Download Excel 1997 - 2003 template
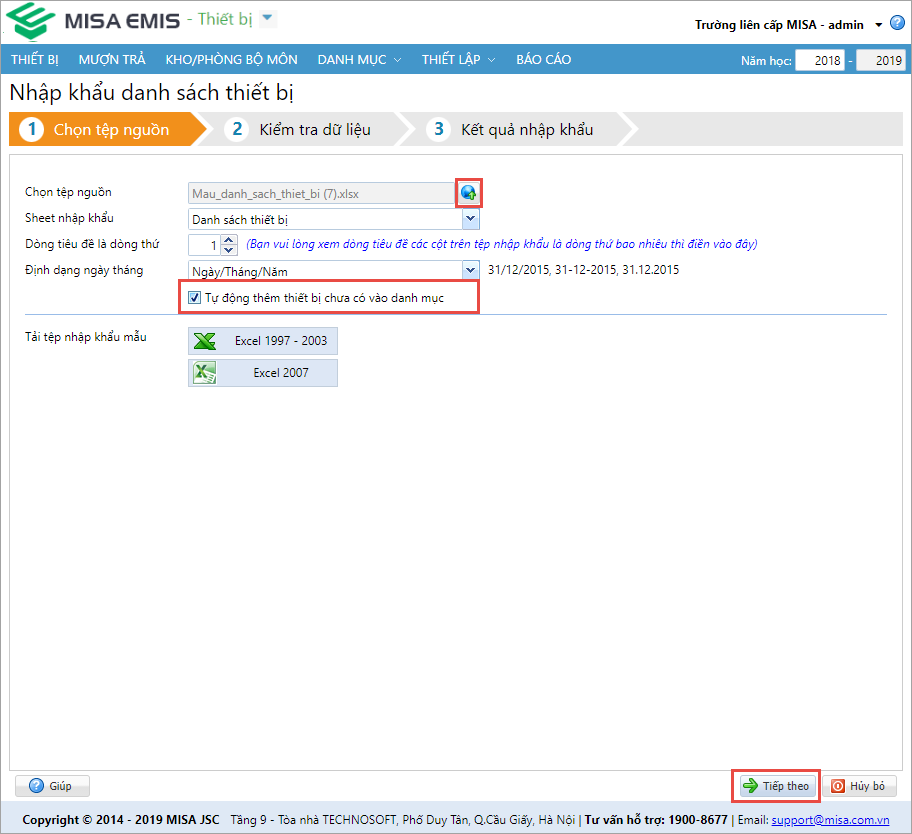The width and height of the screenshot is (912, 834). [x=263, y=341]
